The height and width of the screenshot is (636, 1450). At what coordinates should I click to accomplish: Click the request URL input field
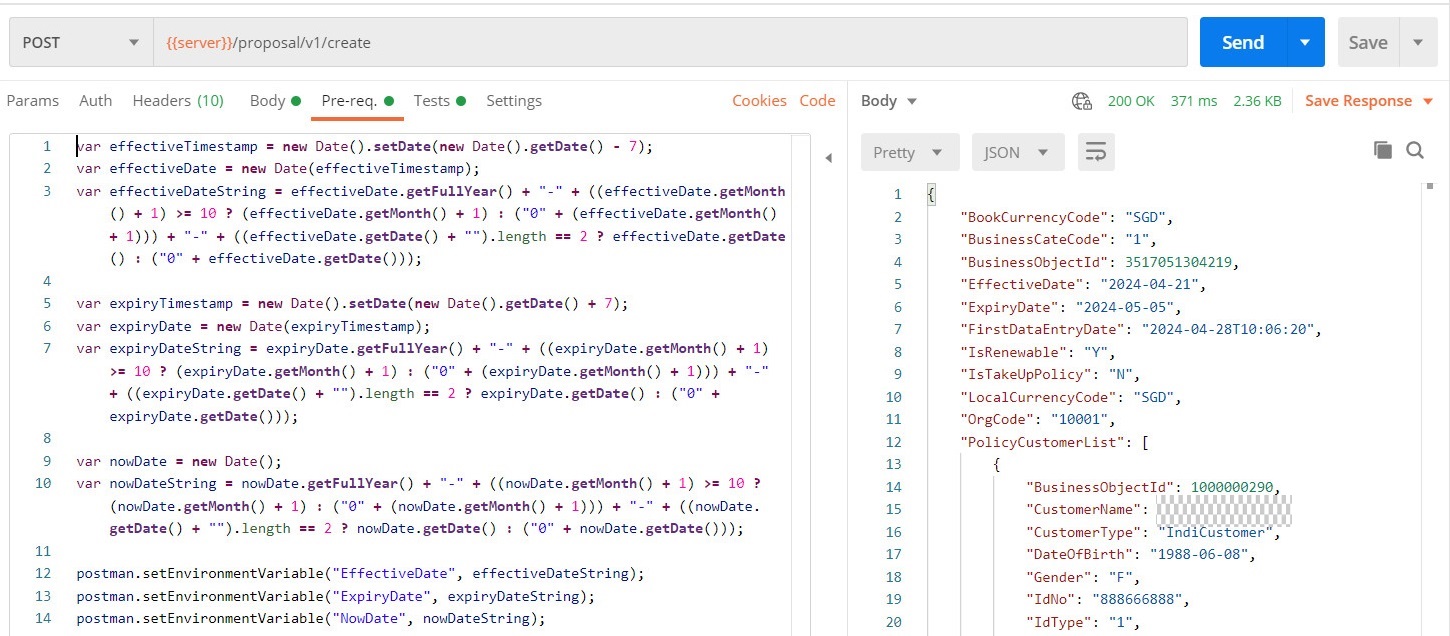pyautogui.click(x=670, y=43)
